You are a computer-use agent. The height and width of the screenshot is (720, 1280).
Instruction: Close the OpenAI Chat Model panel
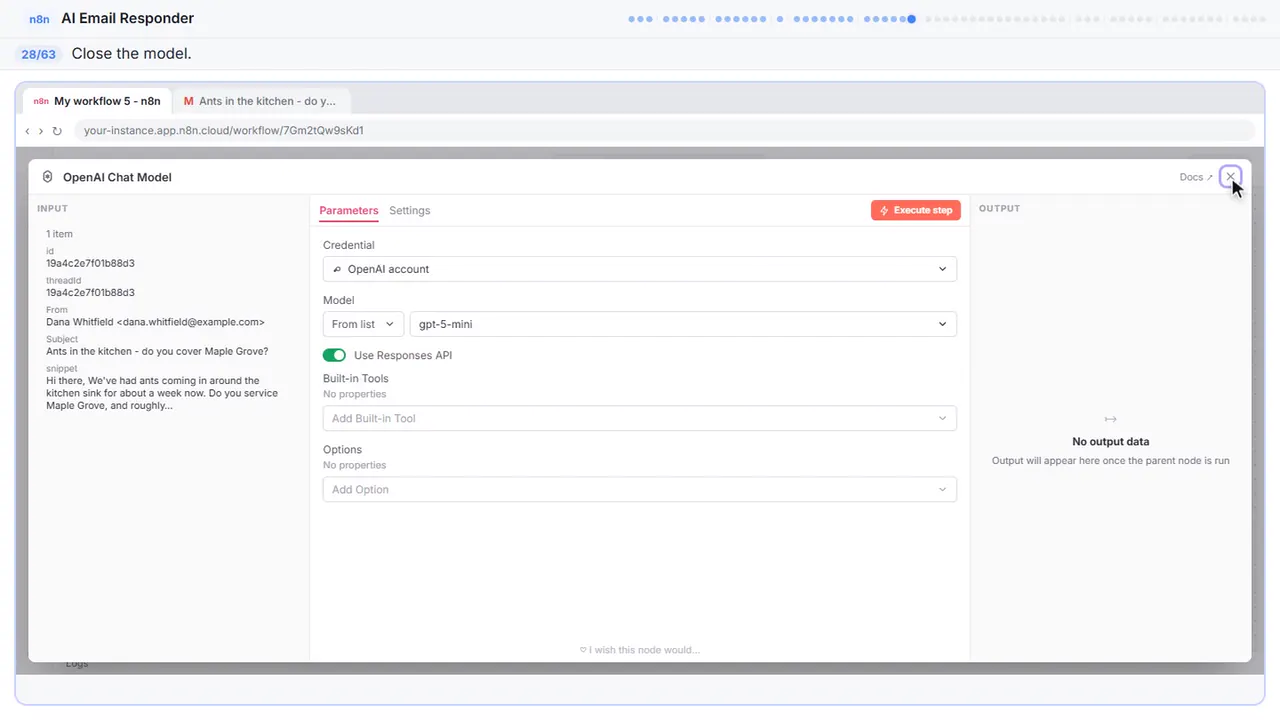click(1230, 177)
